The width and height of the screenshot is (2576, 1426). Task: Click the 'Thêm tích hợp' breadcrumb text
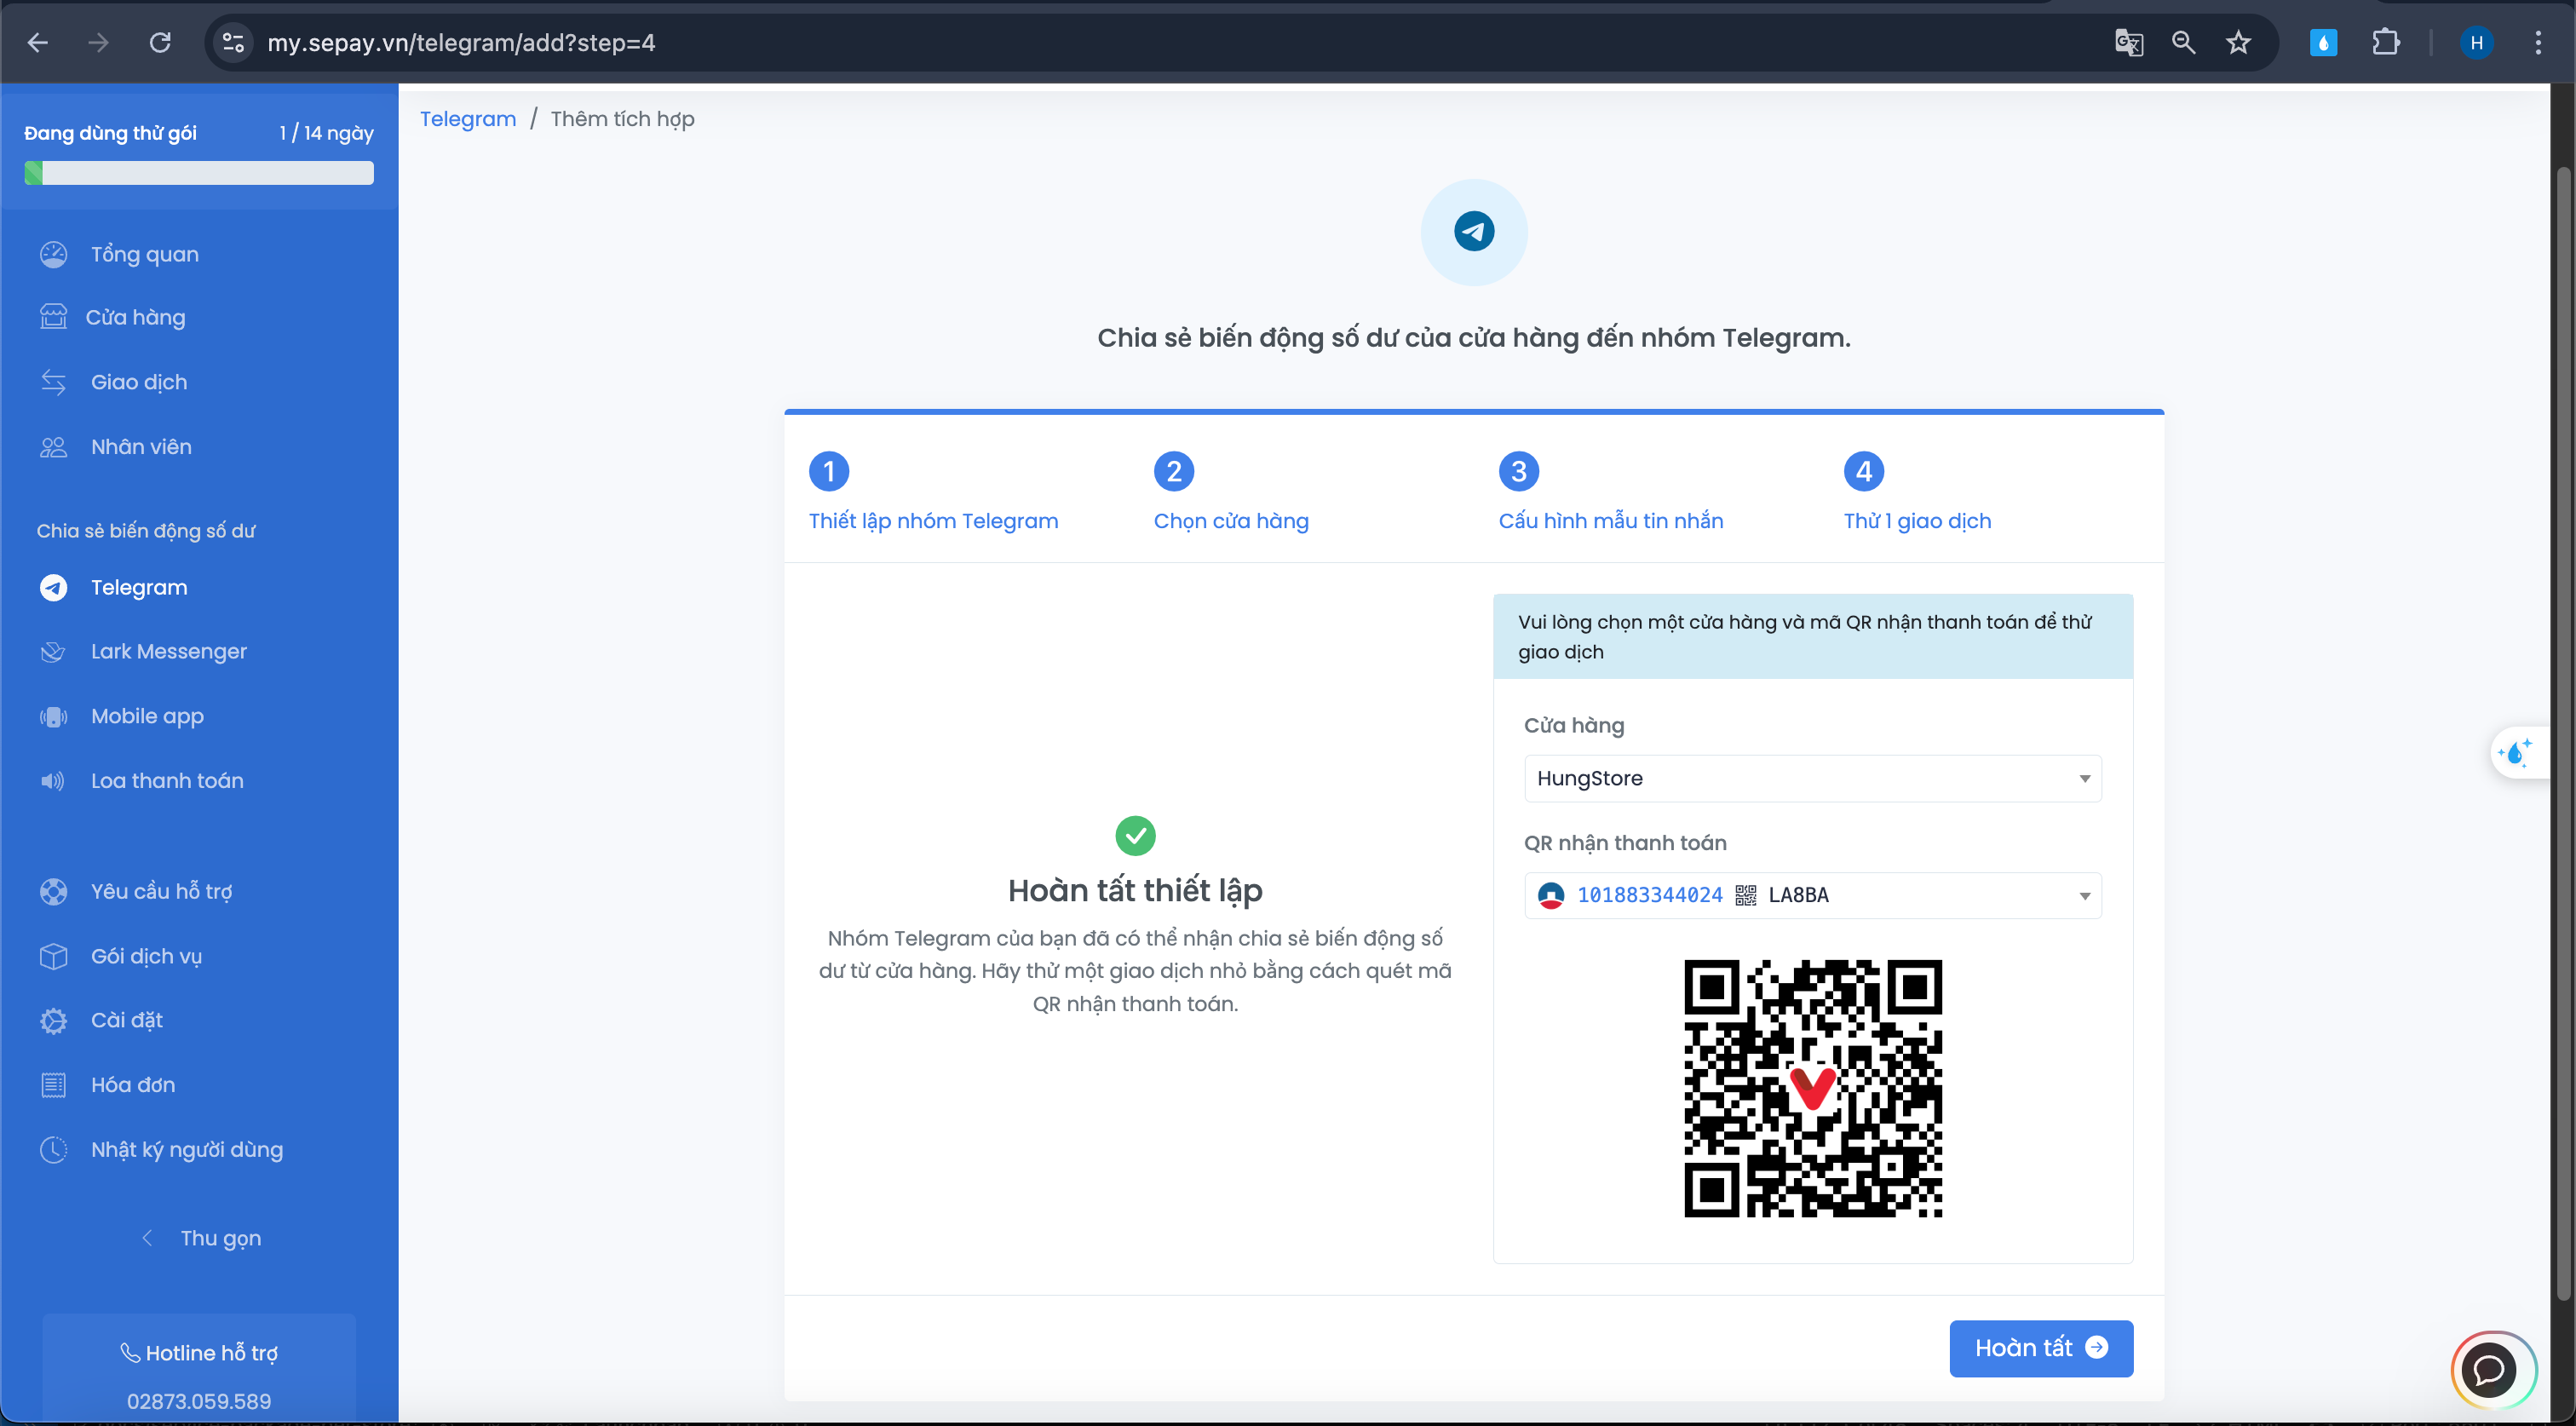(x=622, y=119)
